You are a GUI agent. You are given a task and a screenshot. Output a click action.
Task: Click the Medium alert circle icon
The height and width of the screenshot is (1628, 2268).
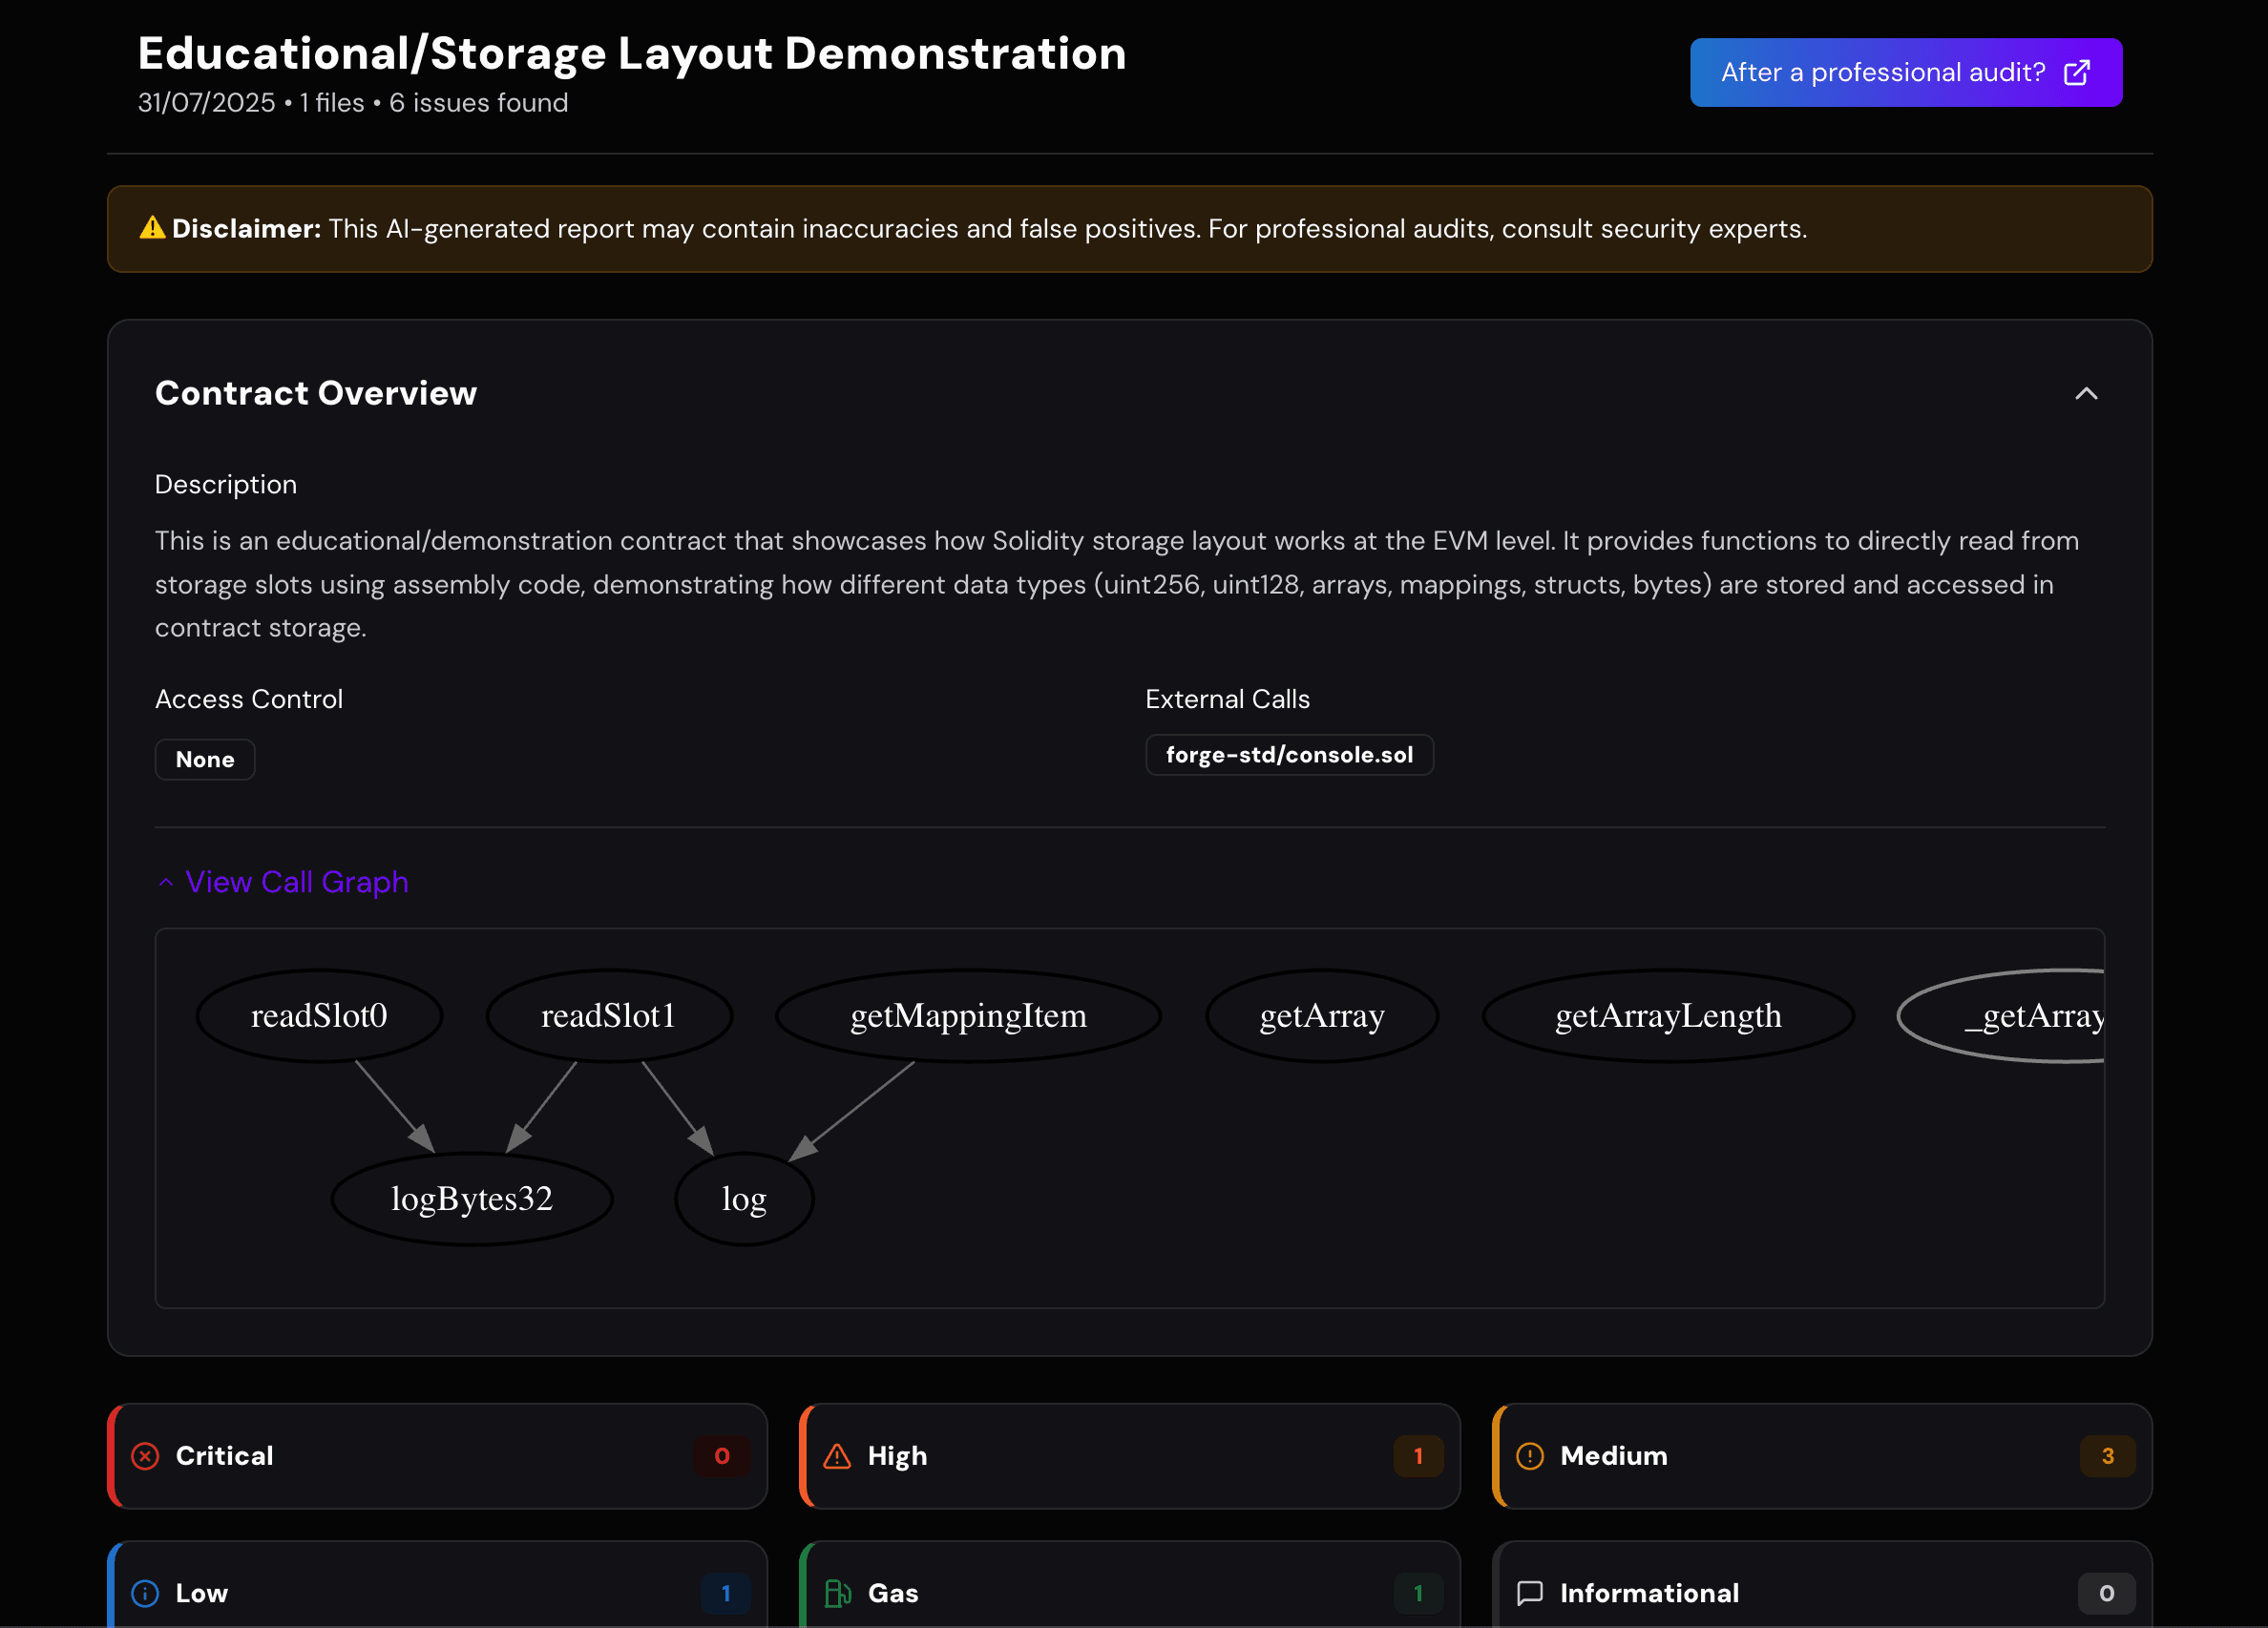click(x=1530, y=1456)
